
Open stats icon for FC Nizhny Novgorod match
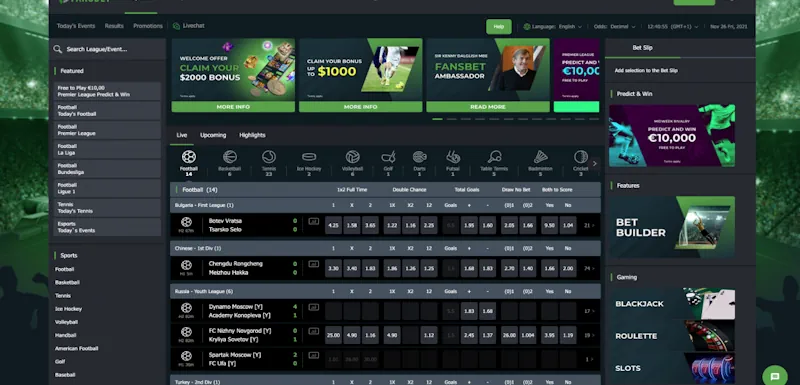[313, 331]
